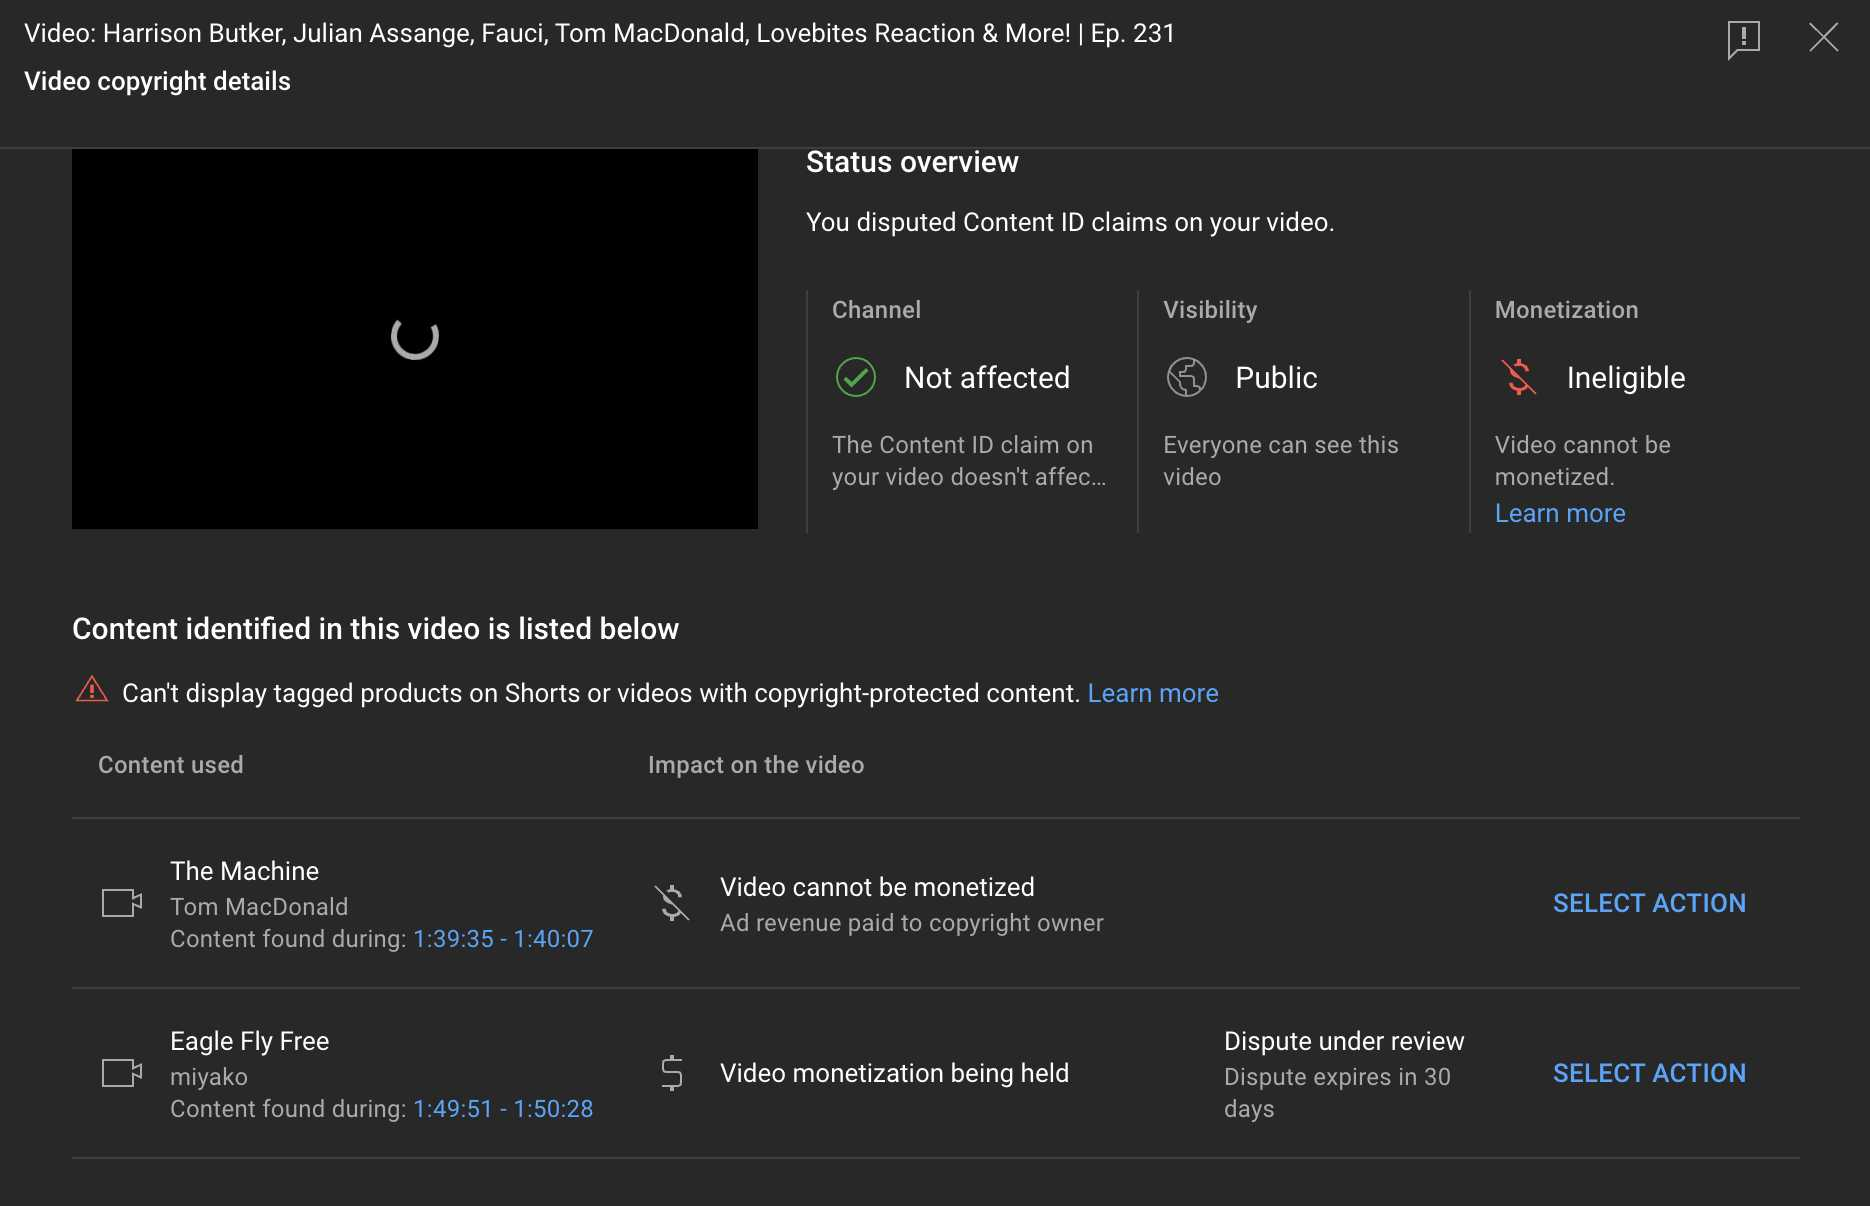The width and height of the screenshot is (1870, 1206).
Task: Click the dollar icon for monetization being held
Action: click(672, 1073)
